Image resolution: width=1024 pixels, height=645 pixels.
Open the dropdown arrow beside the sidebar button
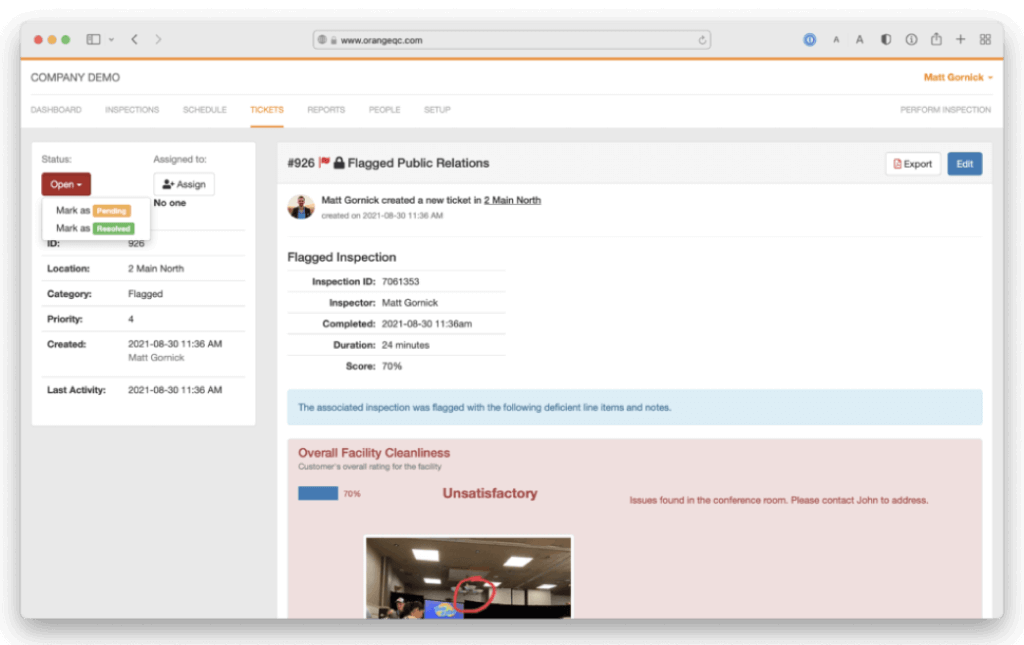point(111,40)
